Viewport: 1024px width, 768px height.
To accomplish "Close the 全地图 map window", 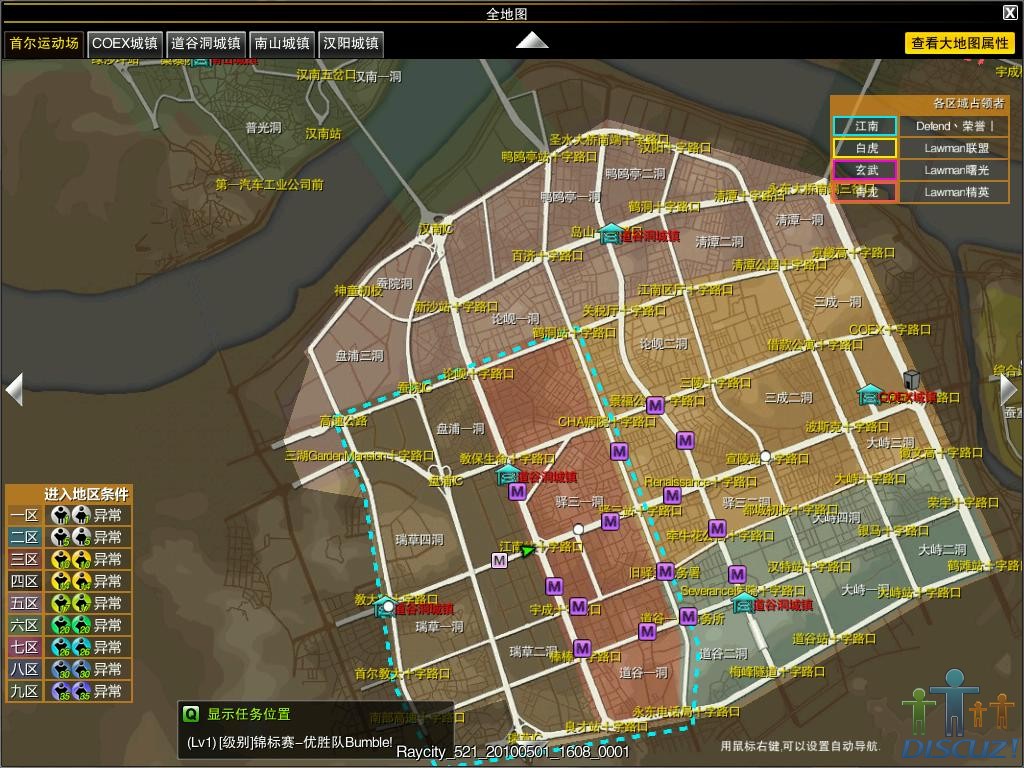I will (x=1010, y=12).
